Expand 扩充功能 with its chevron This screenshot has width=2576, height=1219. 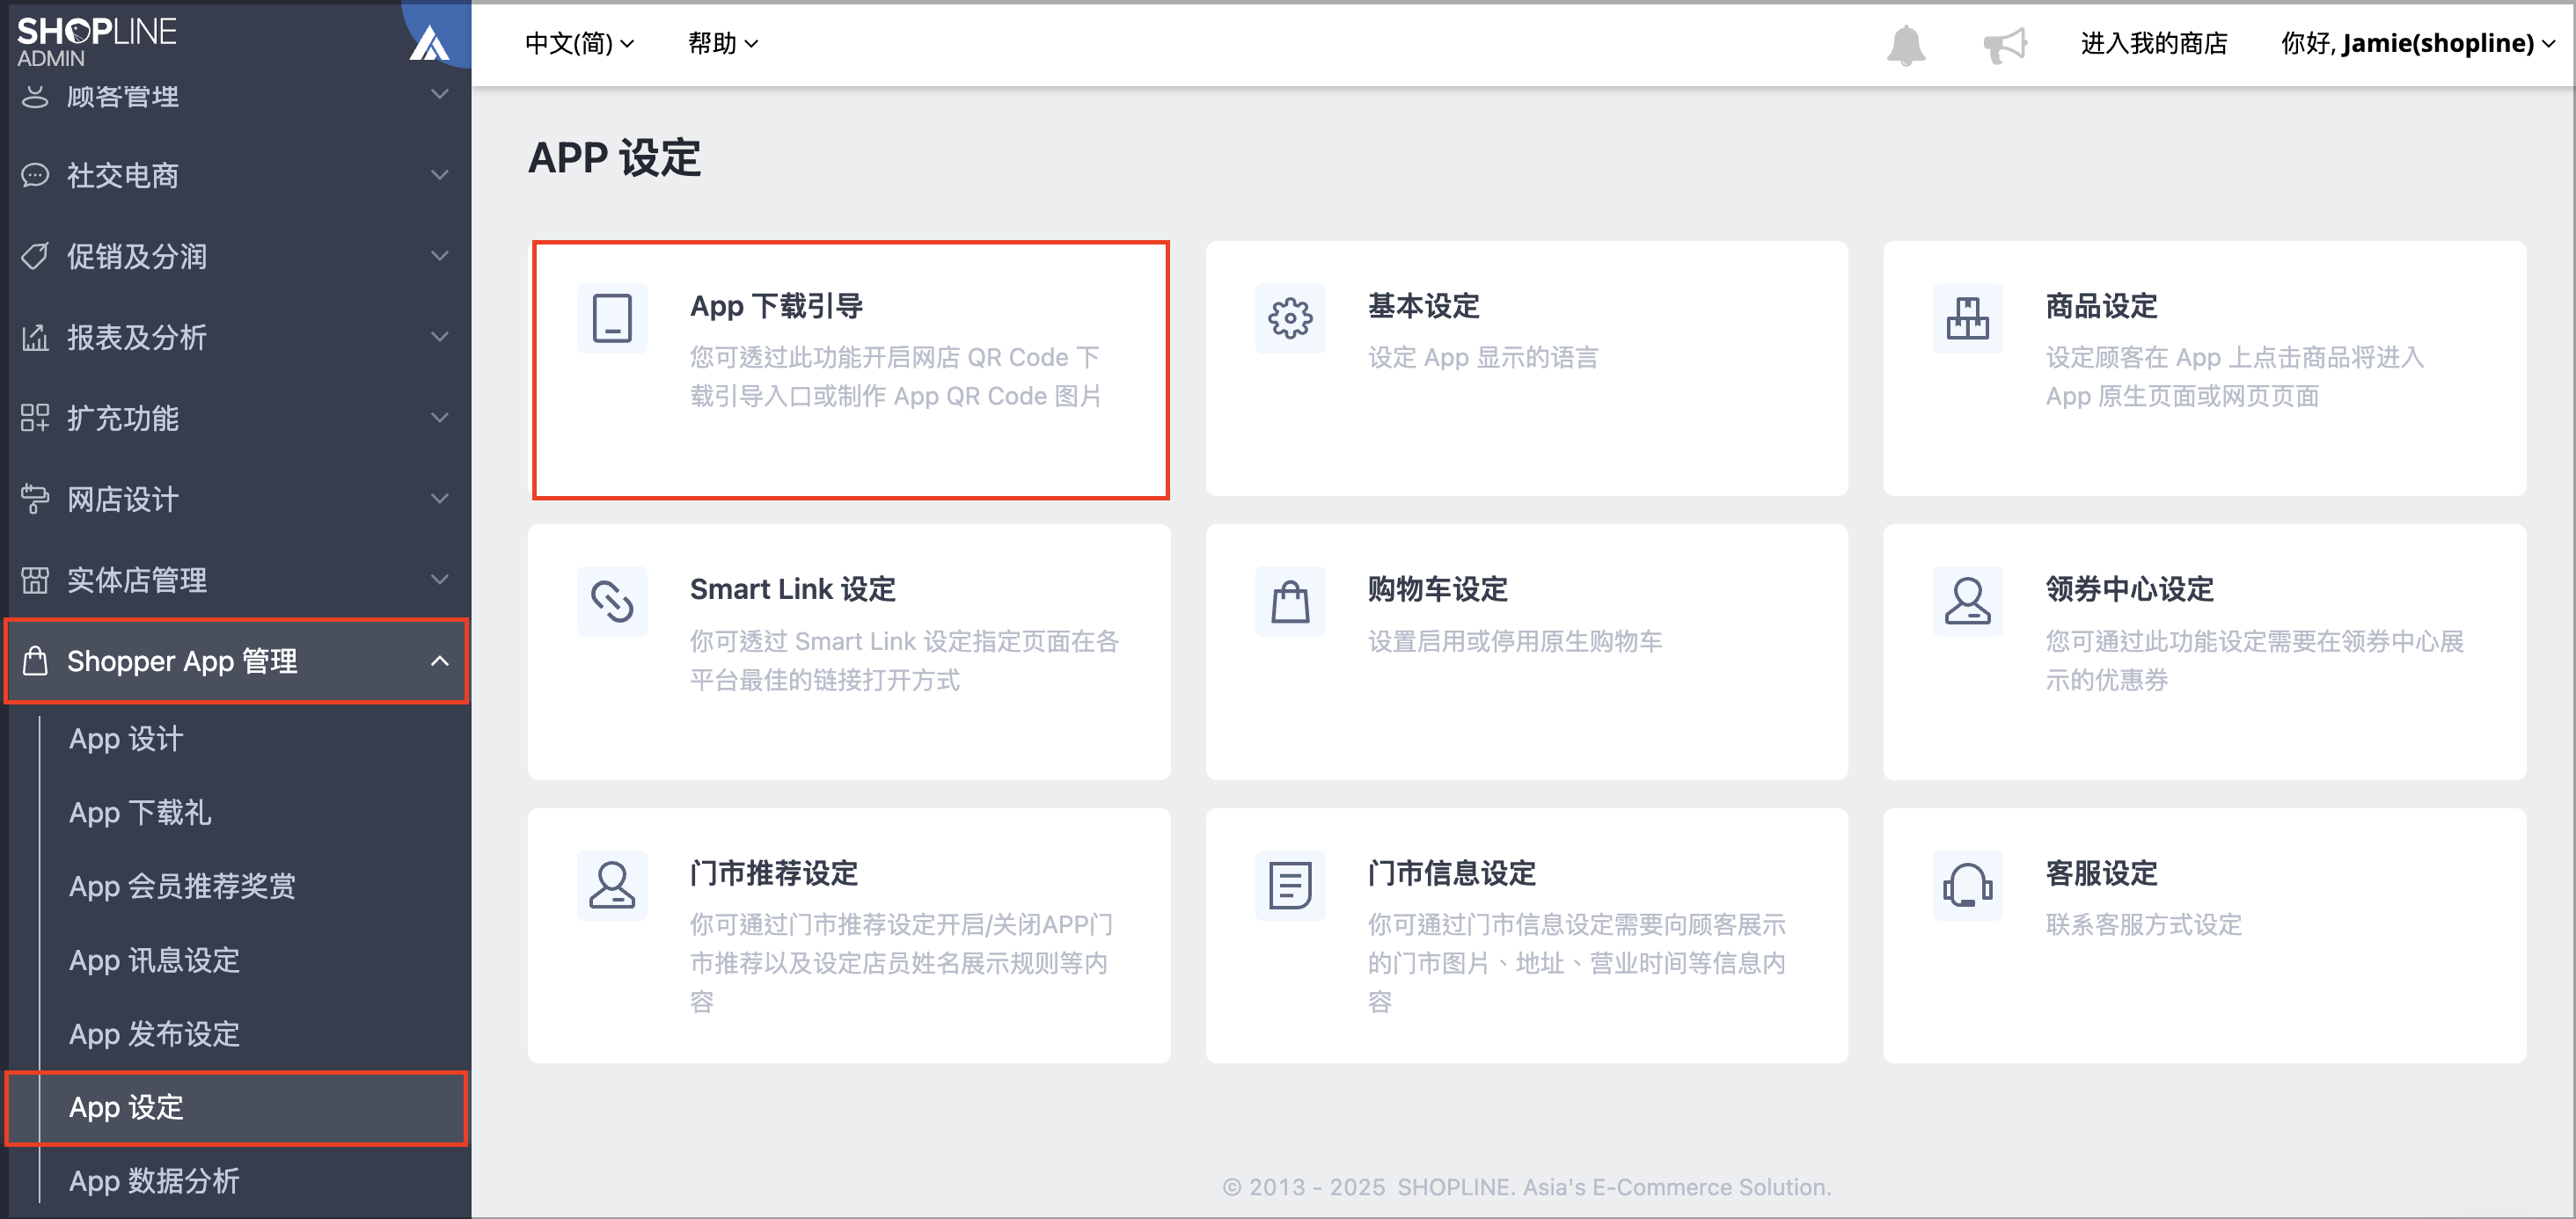[439, 418]
